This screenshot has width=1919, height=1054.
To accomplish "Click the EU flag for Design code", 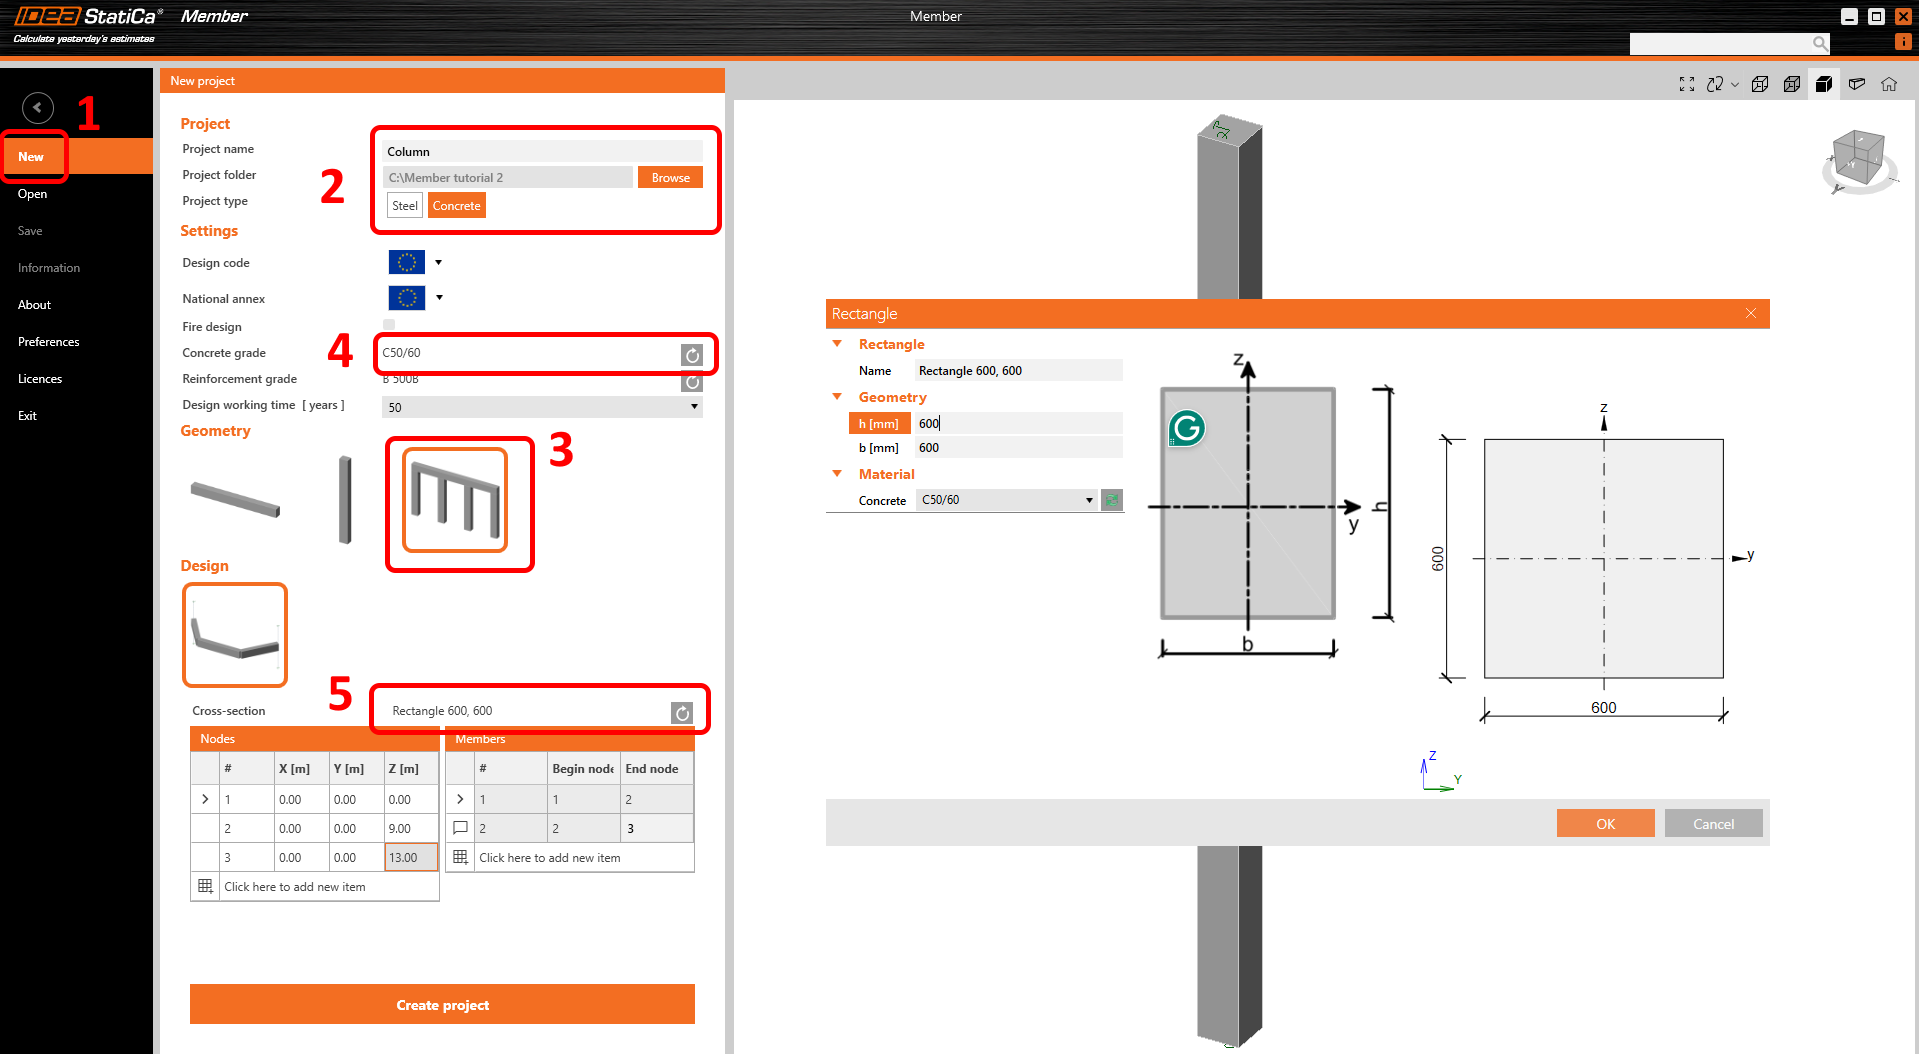I will (407, 262).
